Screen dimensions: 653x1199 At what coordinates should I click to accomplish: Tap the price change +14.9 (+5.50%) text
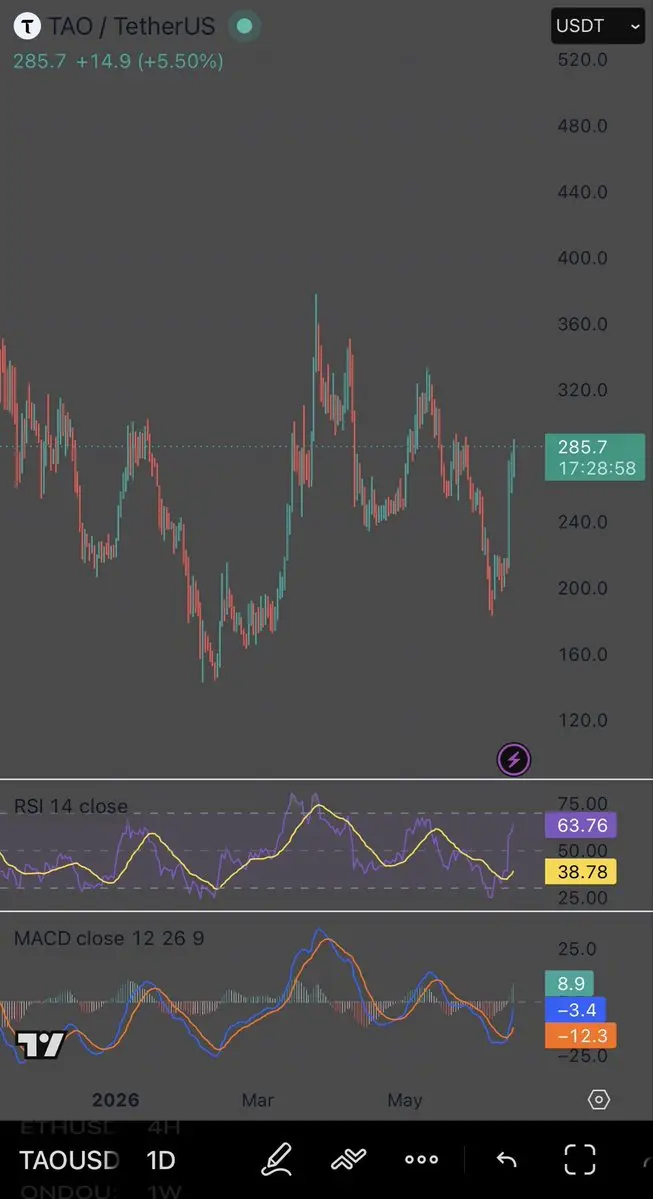click(149, 61)
